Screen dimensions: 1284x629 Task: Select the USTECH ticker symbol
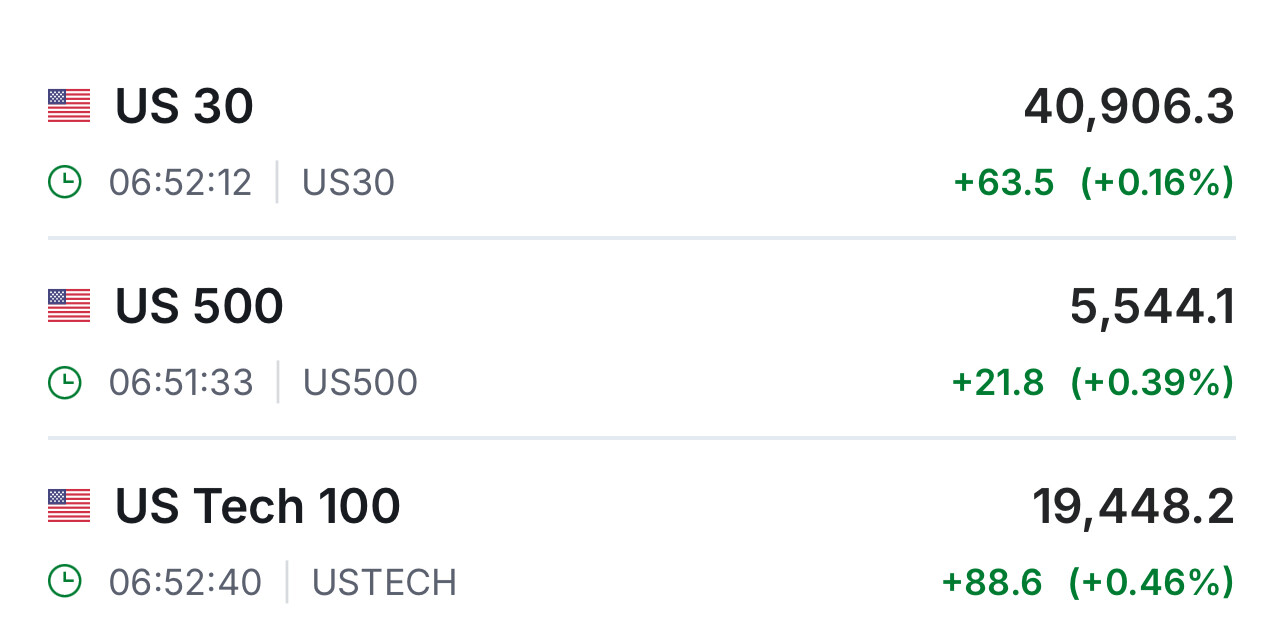pos(384,582)
